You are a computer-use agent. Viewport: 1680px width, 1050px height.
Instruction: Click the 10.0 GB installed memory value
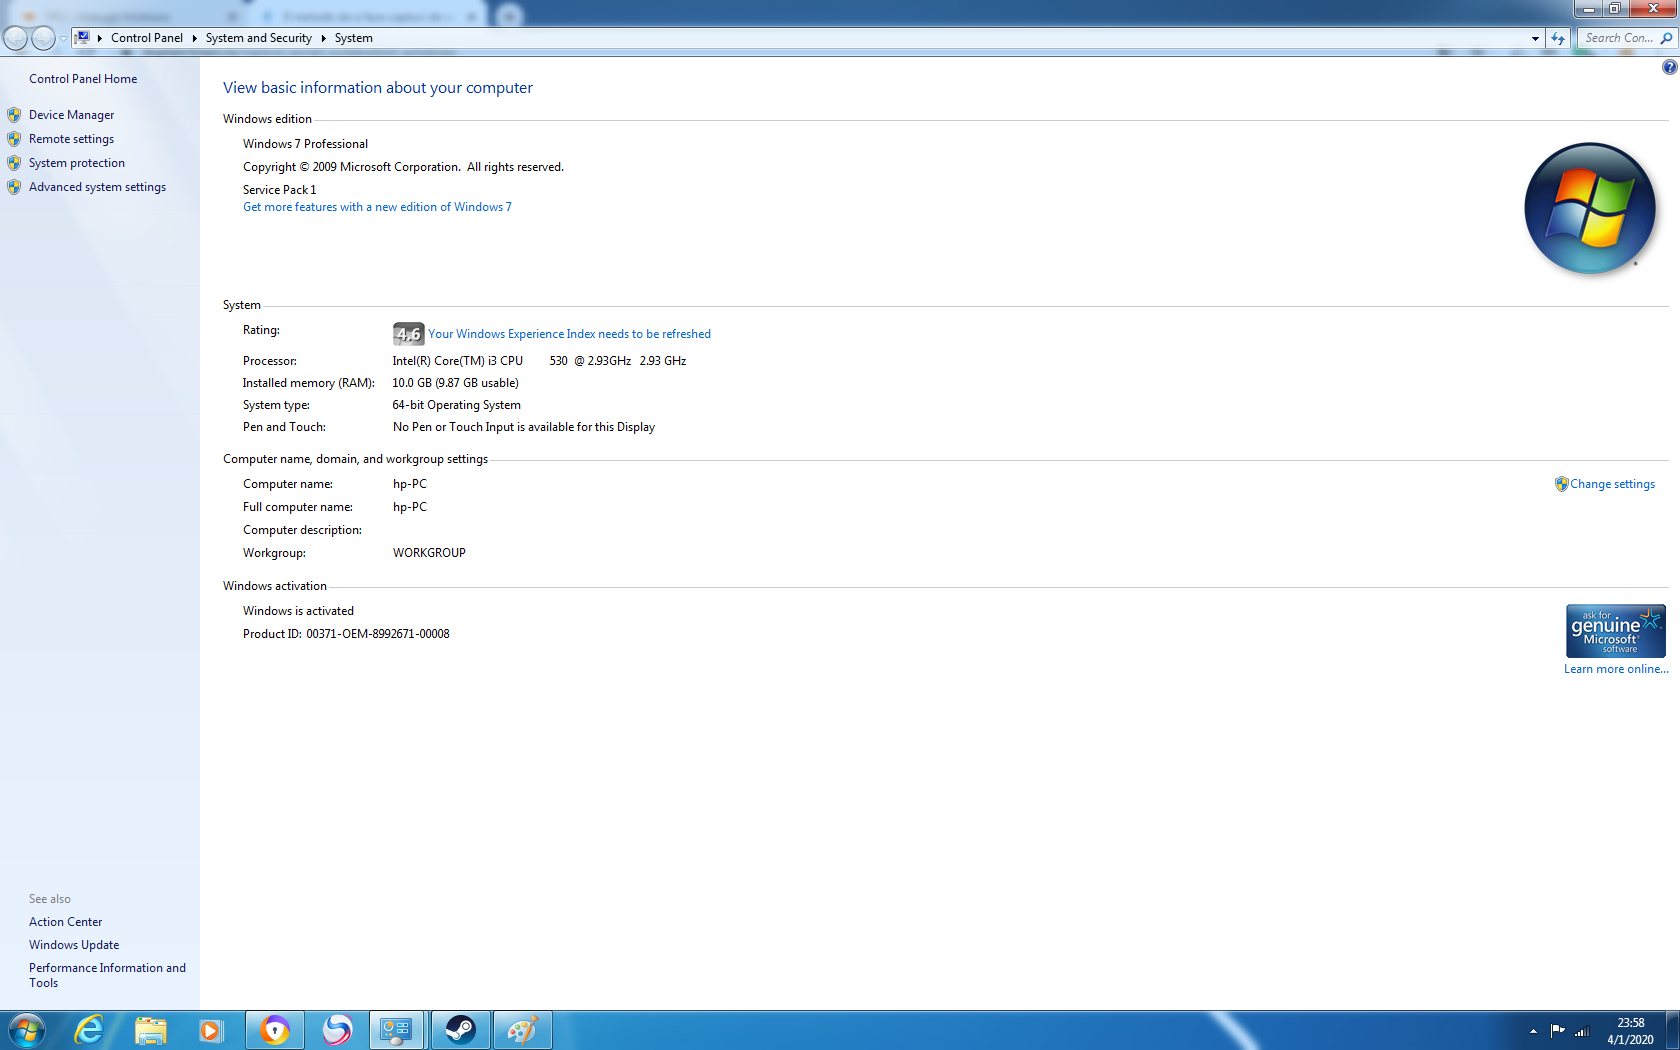click(455, 383)
